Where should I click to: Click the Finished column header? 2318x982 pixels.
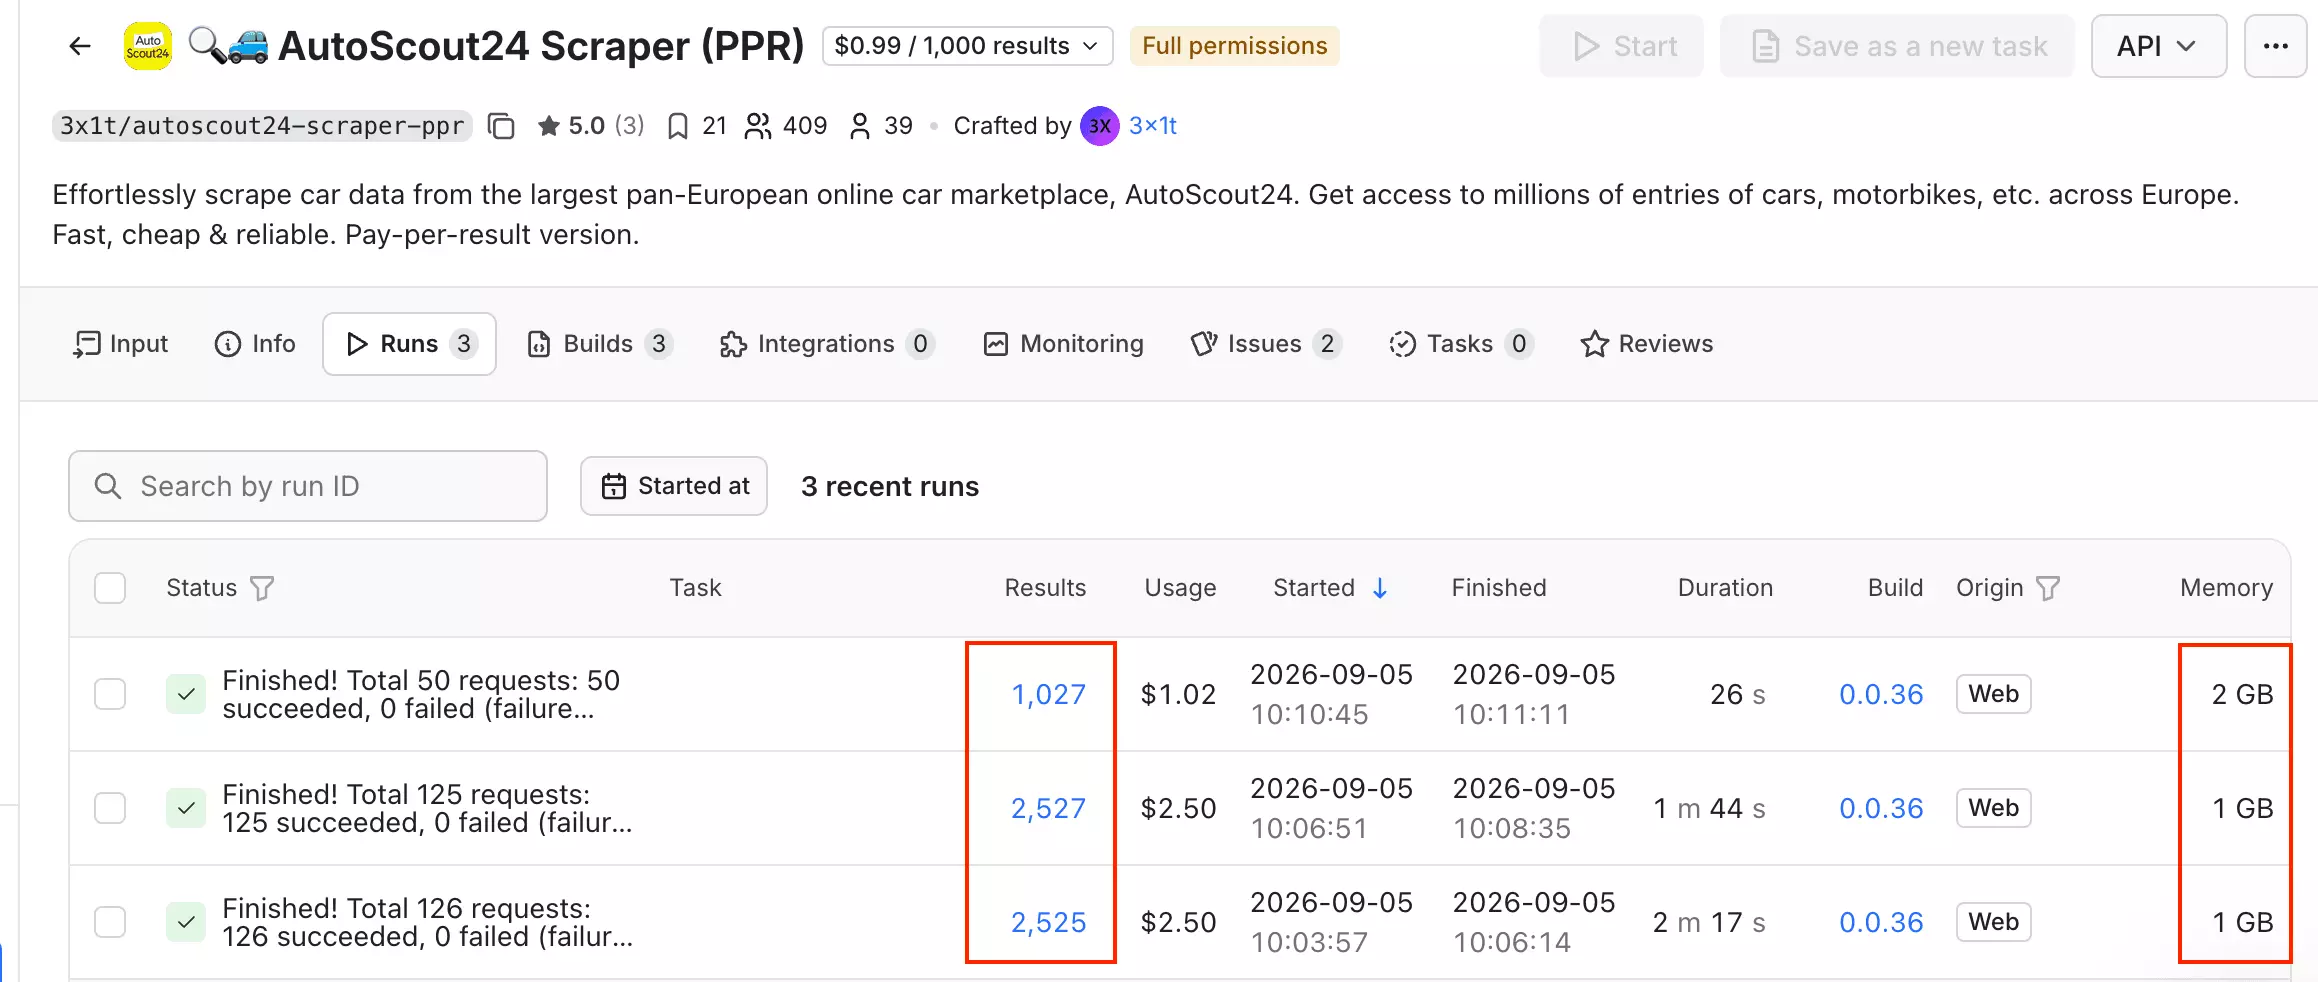click(x=1499, y=588)
